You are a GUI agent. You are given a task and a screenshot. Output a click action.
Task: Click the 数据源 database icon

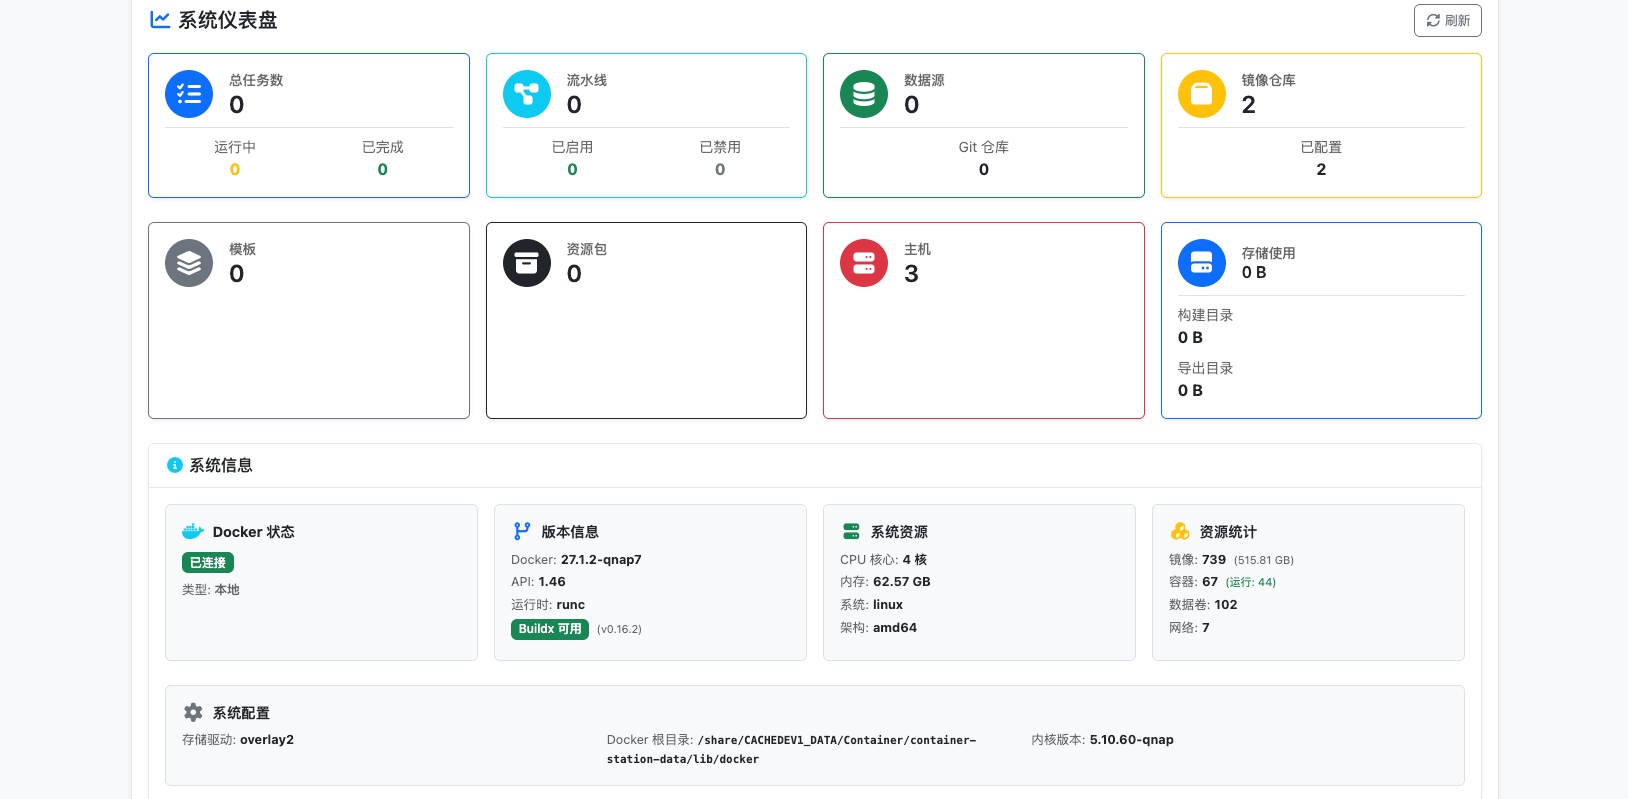tap(864, 94)
